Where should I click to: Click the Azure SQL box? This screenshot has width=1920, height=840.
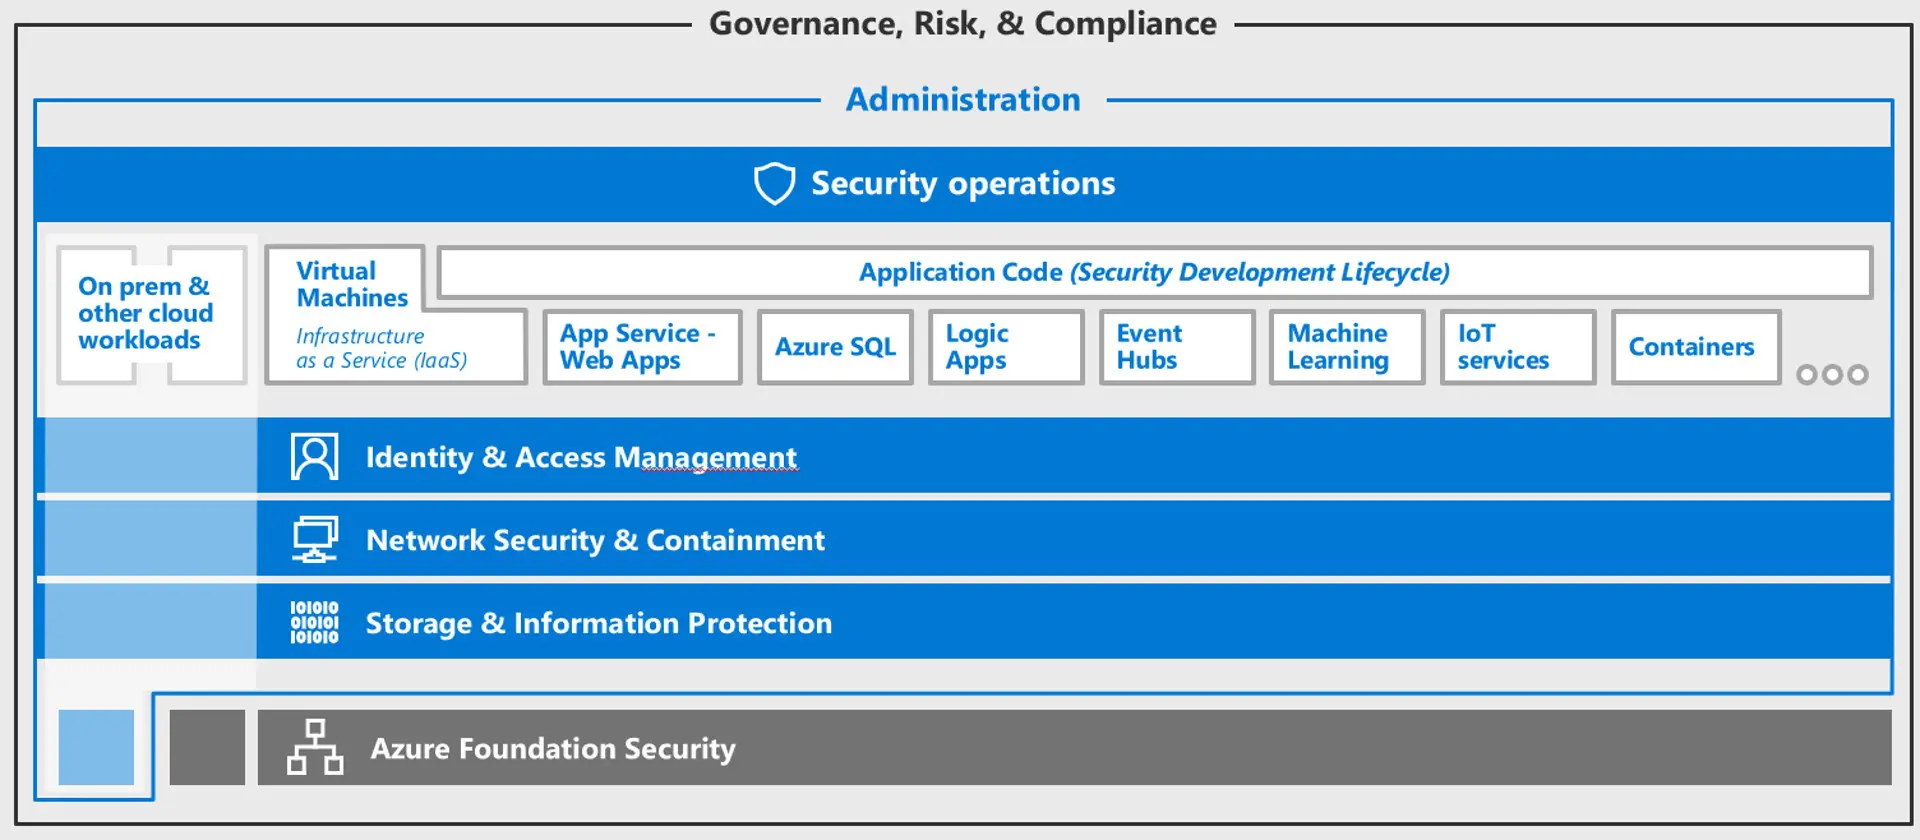[835, 347]
